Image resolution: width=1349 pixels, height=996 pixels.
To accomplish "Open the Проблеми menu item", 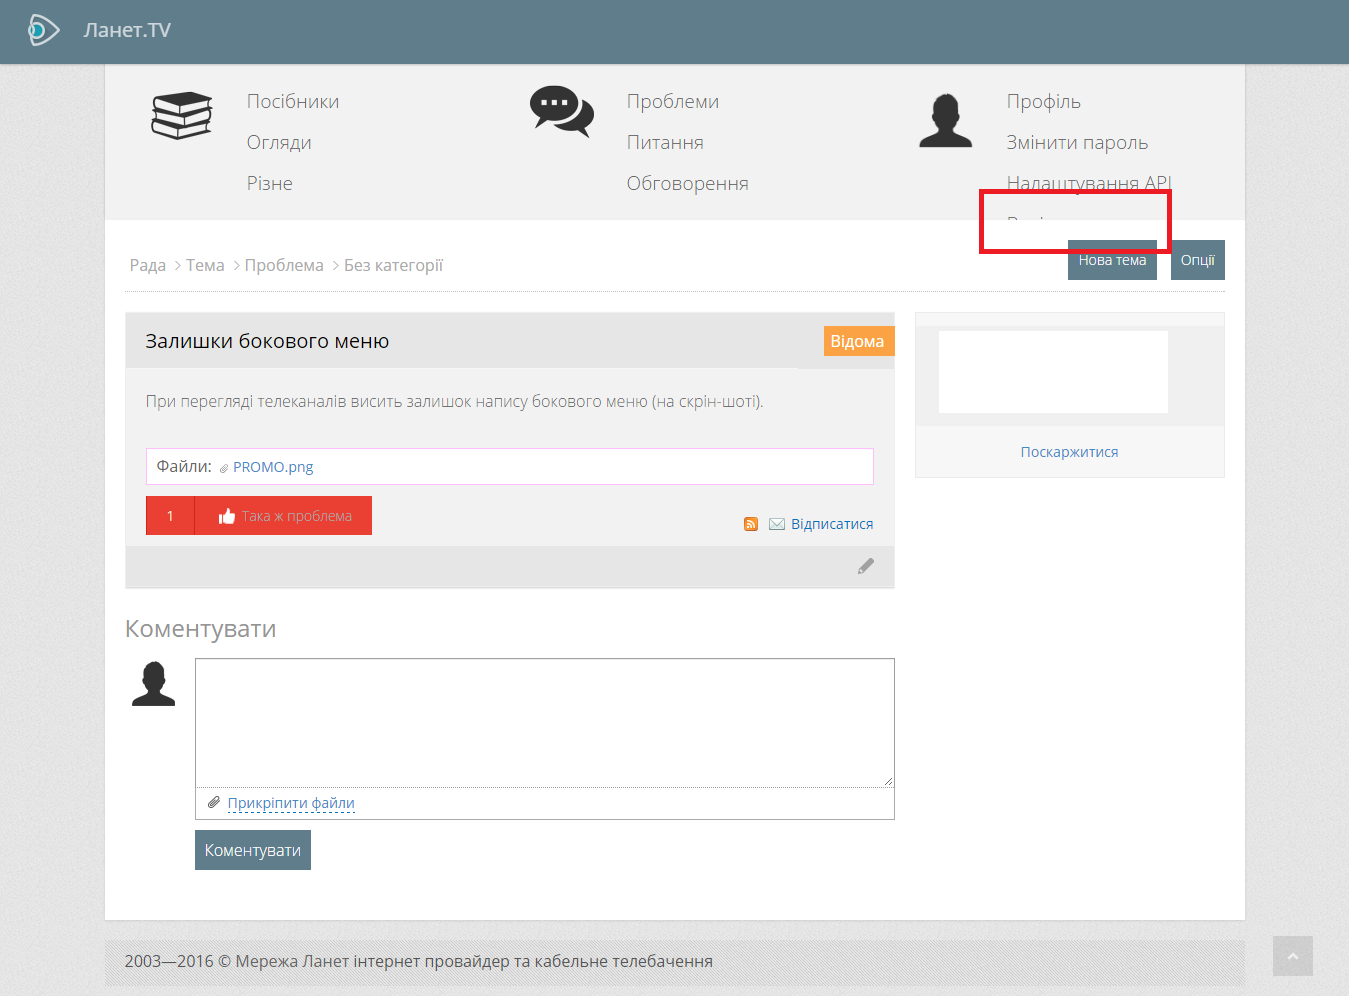I will click(x=672, y=102).
